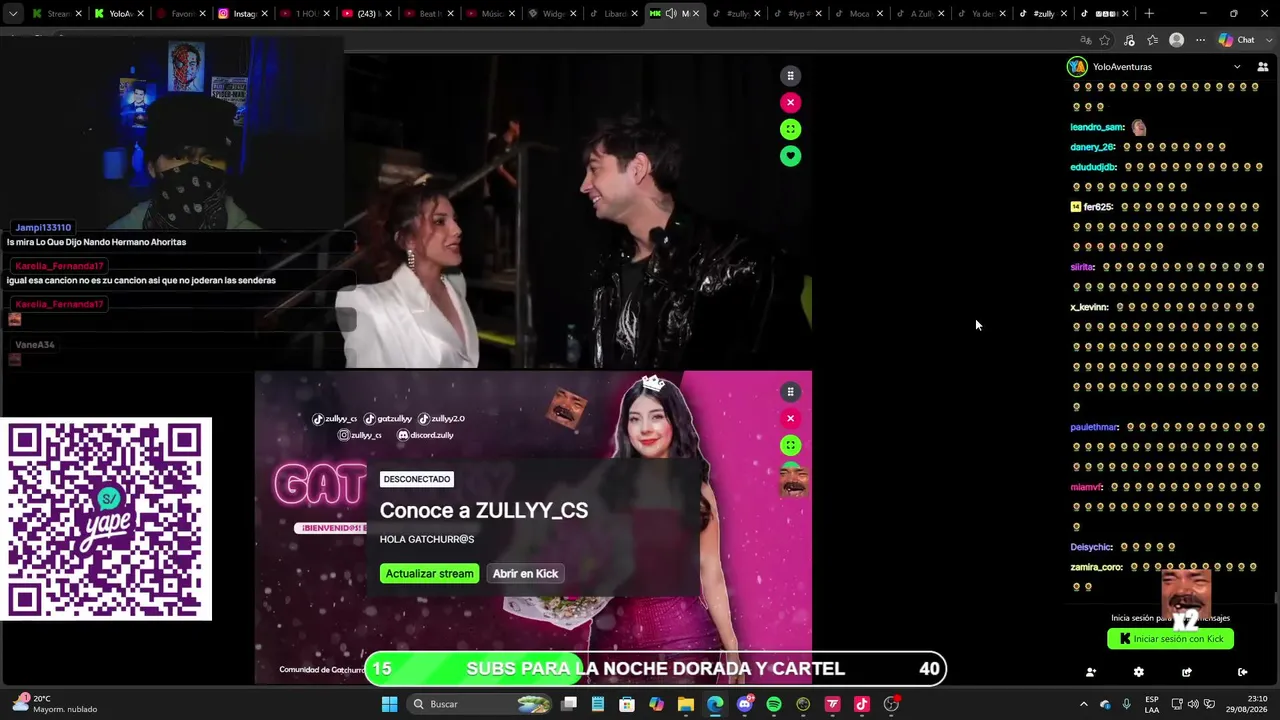The width and height of the screenshot is (1280, 720).
Task: Open TikTok app from taskbar
Action: 862,704
